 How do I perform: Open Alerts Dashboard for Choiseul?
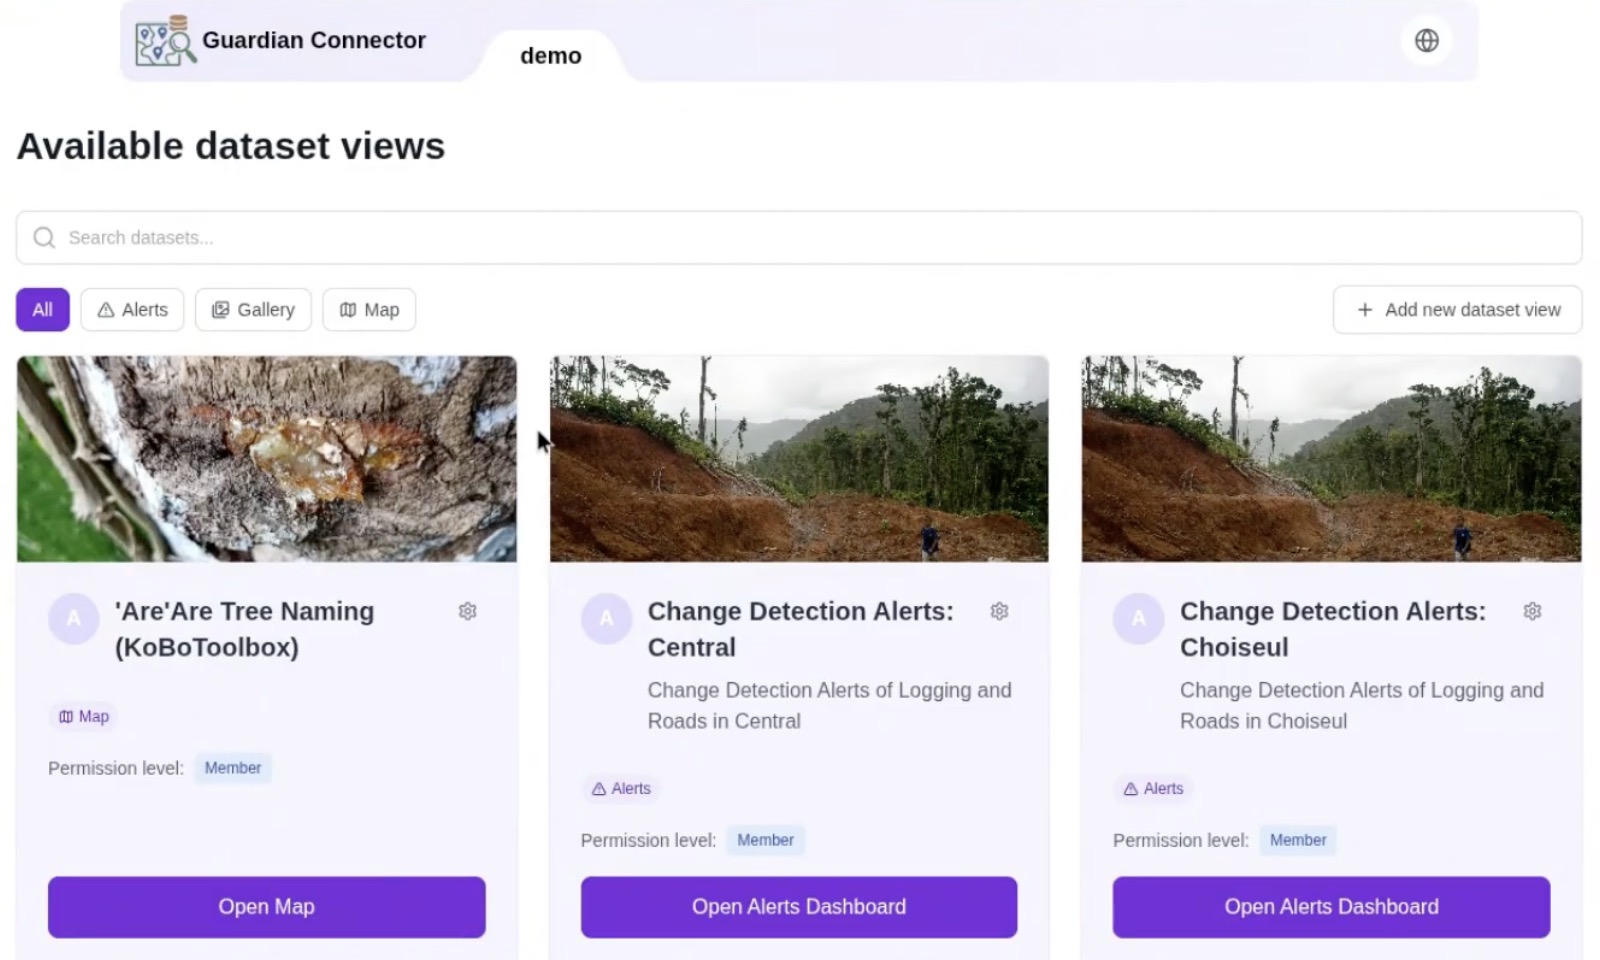point(1331,907)
